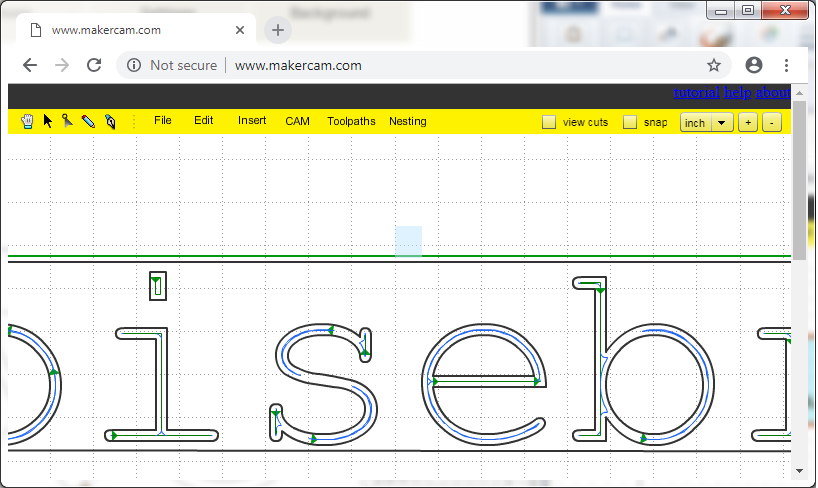
Task: Open the Chrome profile avatar
Action: tap(754, 65)
